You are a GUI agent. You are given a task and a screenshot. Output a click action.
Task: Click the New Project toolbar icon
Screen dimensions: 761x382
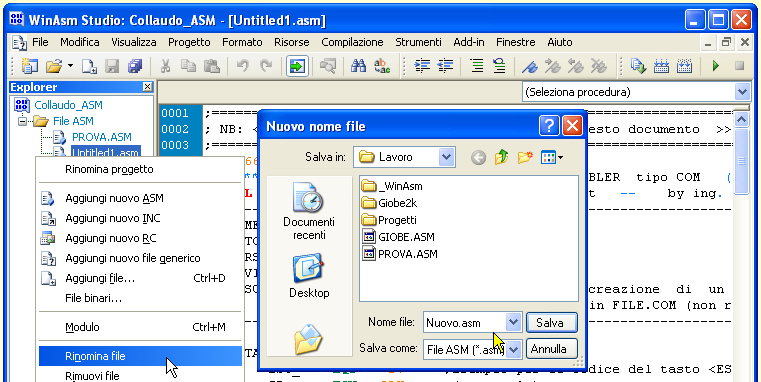click(30, 66)
